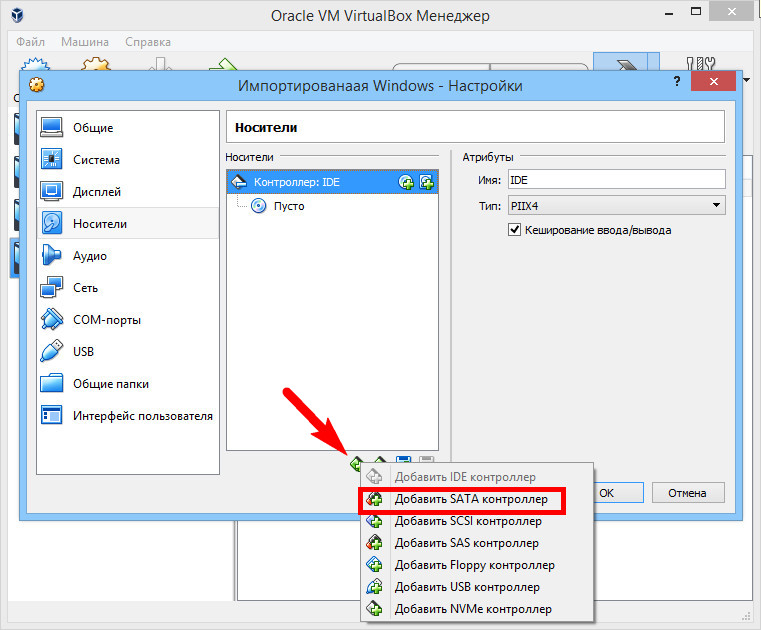Click the Отмена button
Viewport: 761px width, 630px height.
(688, 493)
